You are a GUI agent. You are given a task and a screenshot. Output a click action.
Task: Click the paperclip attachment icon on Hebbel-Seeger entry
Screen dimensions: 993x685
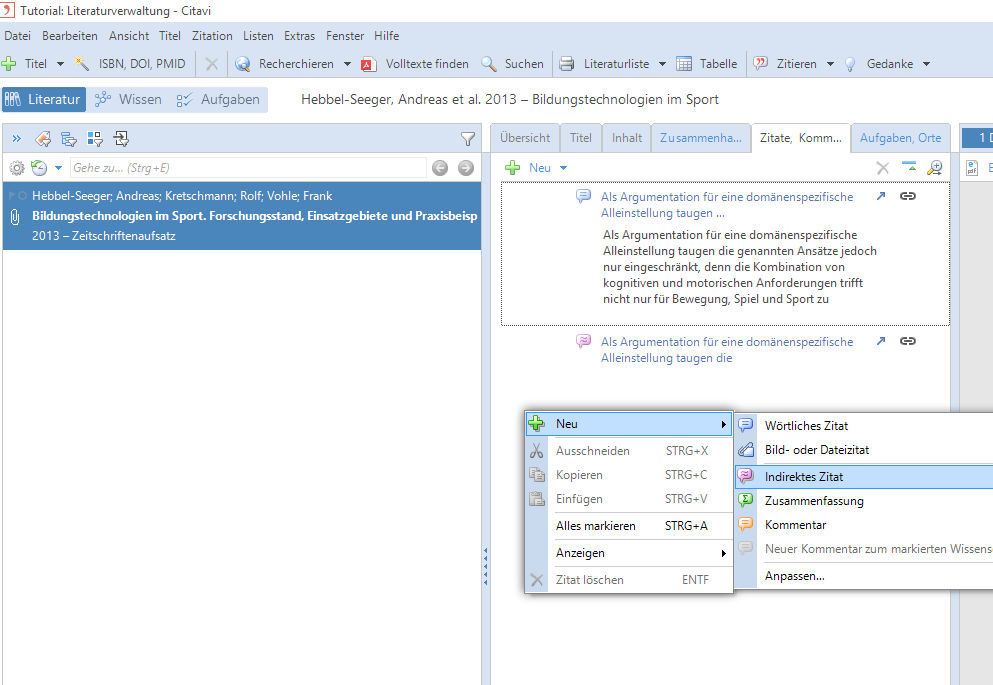coord(15,217)
